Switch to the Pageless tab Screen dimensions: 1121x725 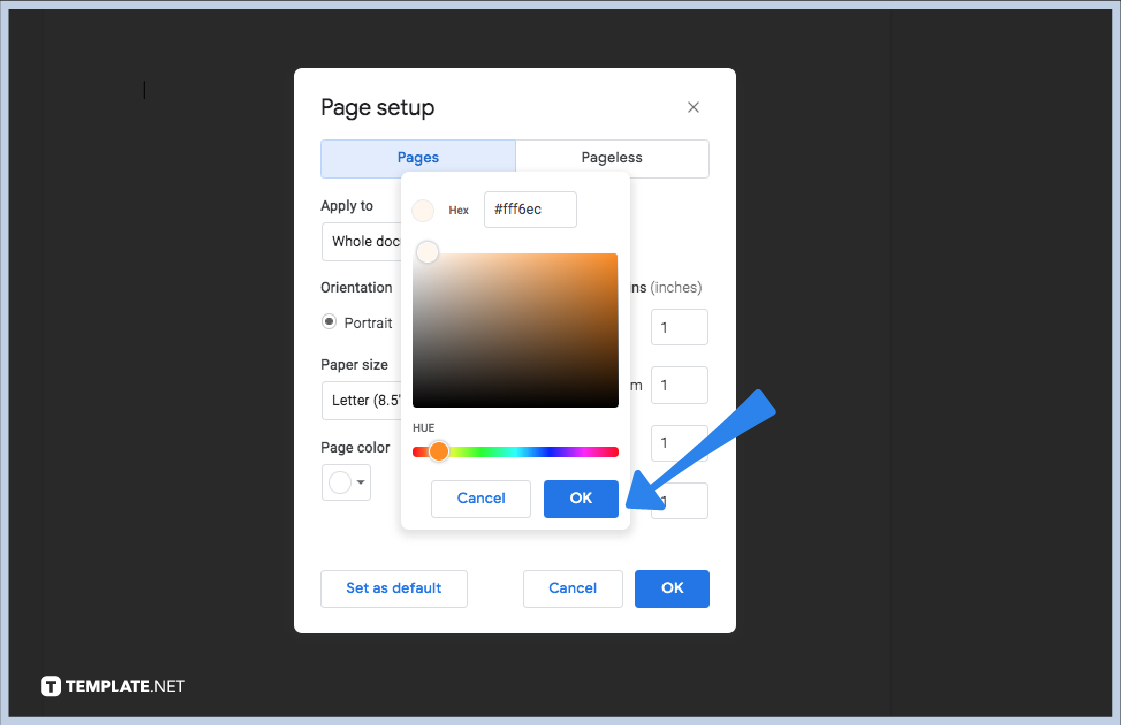click(x=612, y=158)
